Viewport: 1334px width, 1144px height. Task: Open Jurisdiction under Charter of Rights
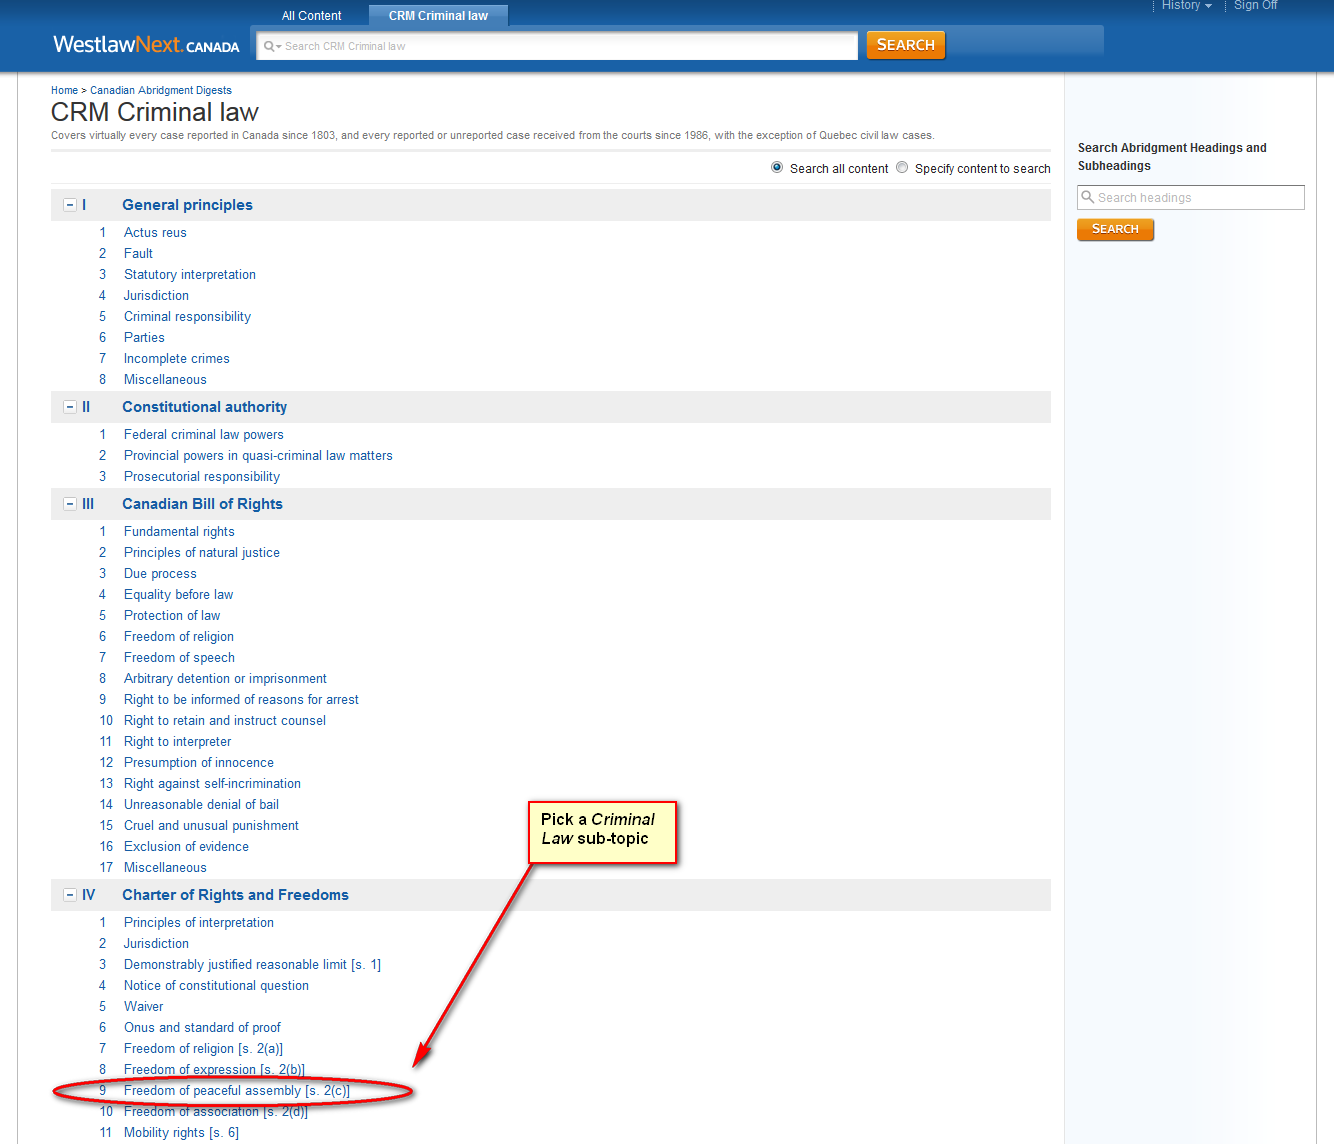click(x=156, y=944)
